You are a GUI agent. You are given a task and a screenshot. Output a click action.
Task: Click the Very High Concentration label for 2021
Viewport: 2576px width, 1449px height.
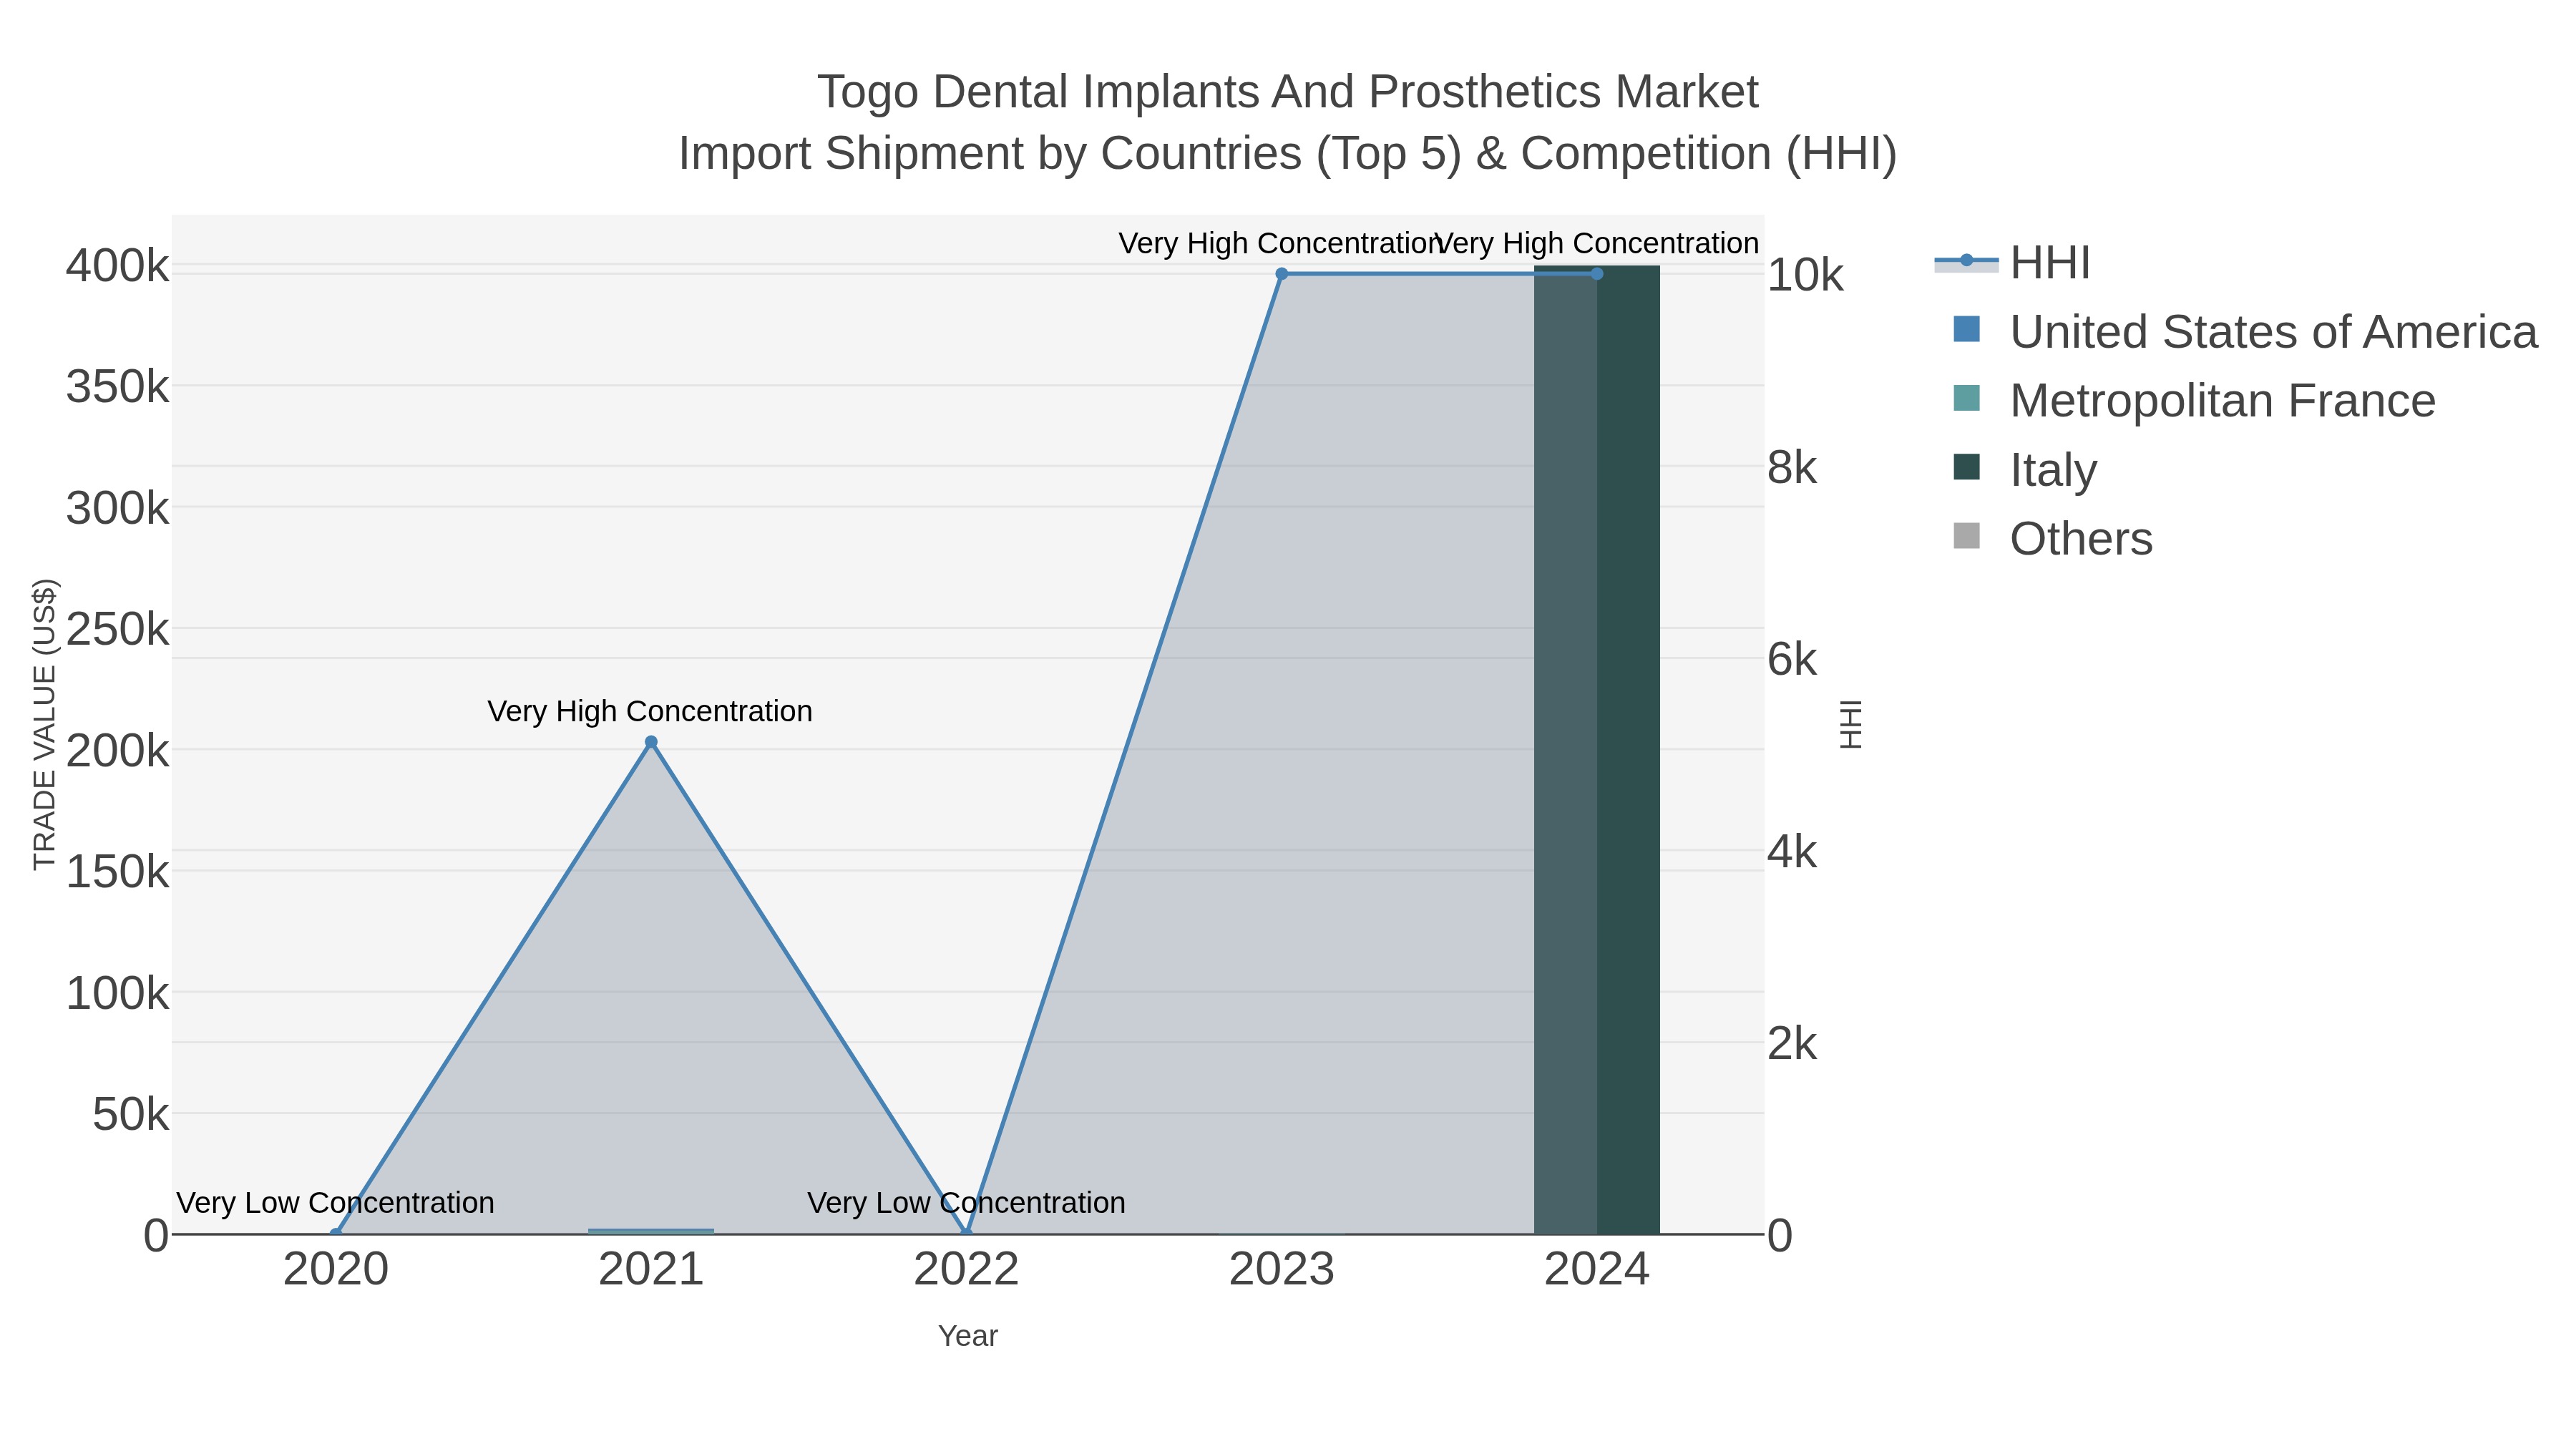pos(650,711)
